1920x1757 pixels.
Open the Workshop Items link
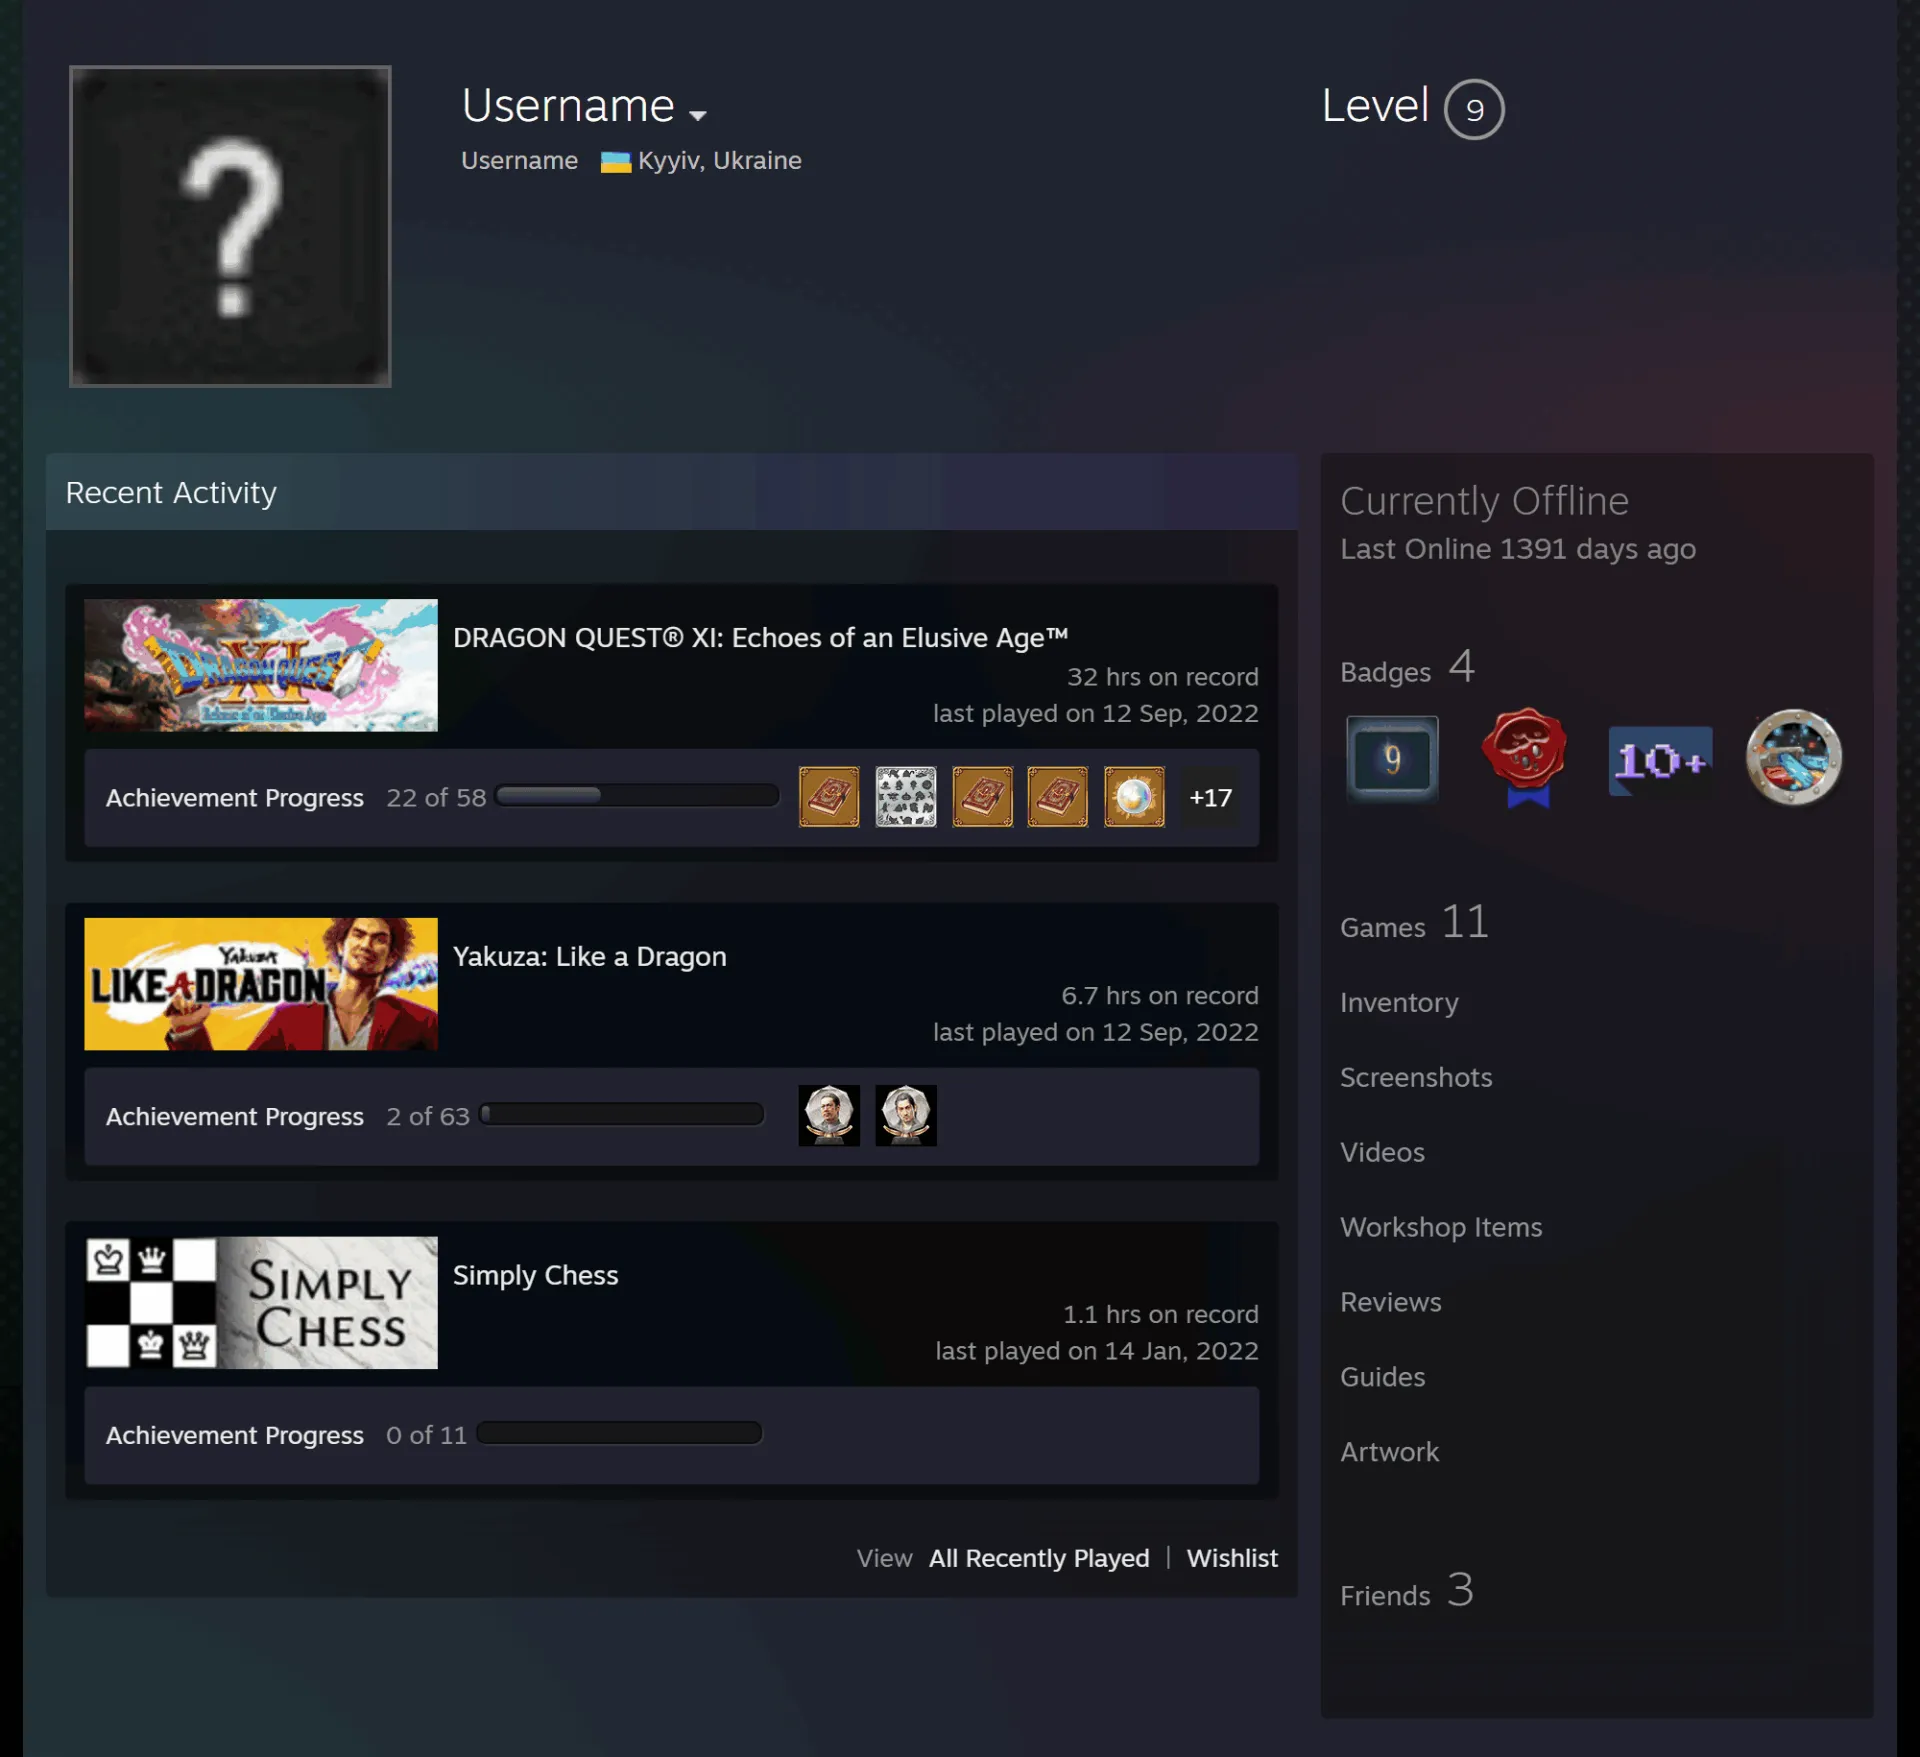point(1441,1228)
